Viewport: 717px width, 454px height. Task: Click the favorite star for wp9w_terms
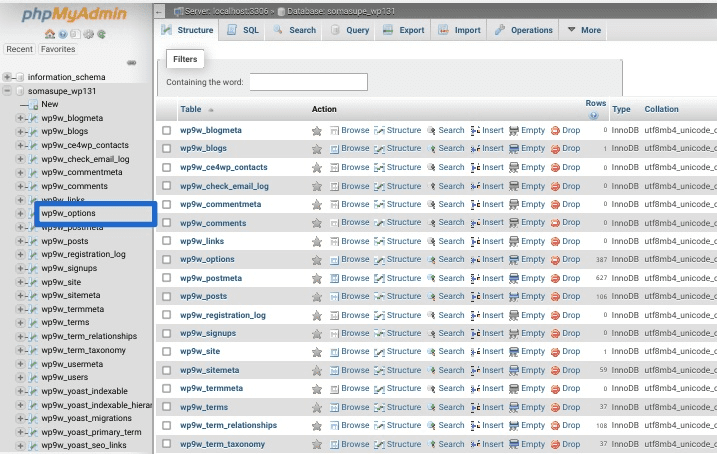click(x=316, y=407)
